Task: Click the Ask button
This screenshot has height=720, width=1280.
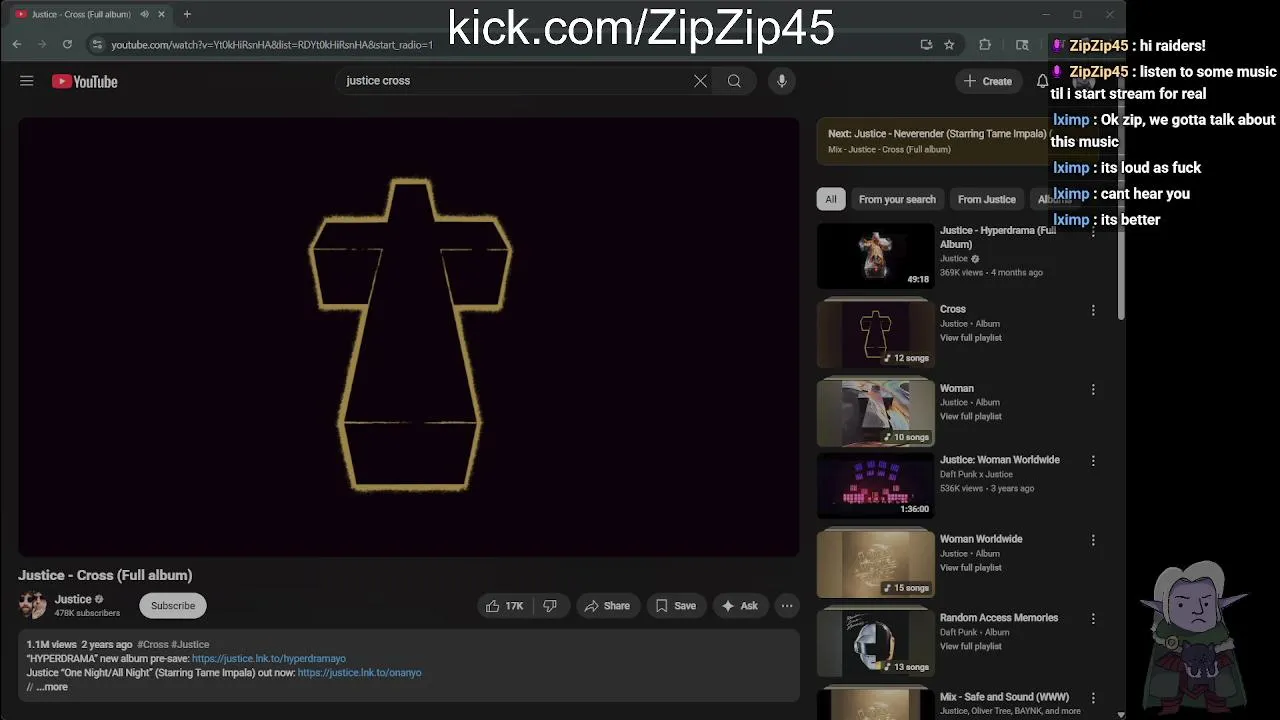Action: (x=740, y=606)
